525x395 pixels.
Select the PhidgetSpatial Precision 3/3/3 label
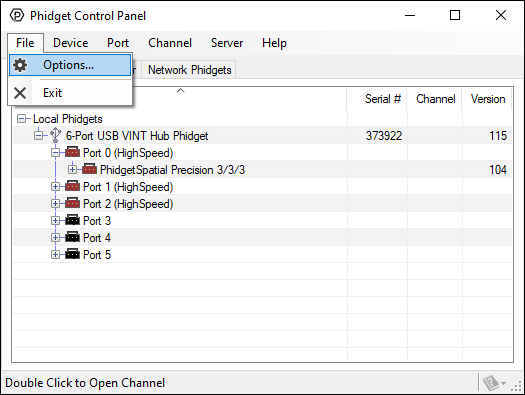(x=172, y=170)
